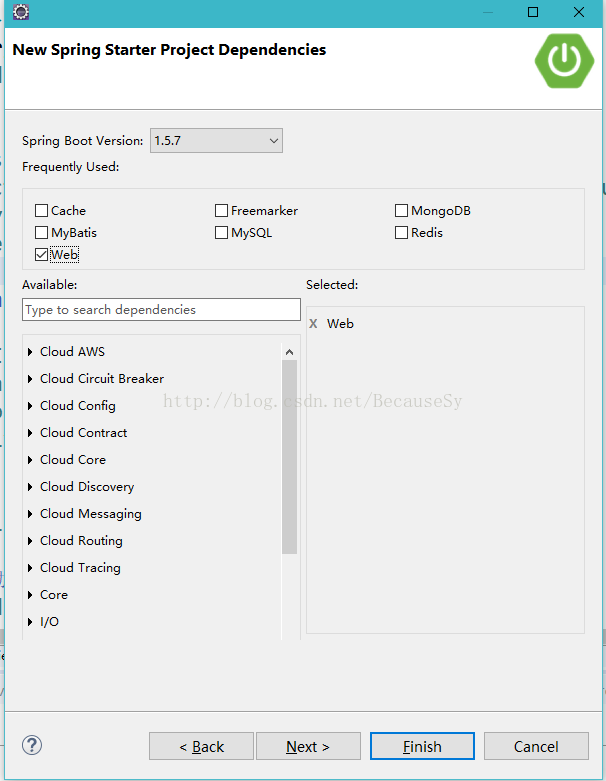Expand the Cloud Core category
This screenshot has height=781, width=606.
coord(30,460)
